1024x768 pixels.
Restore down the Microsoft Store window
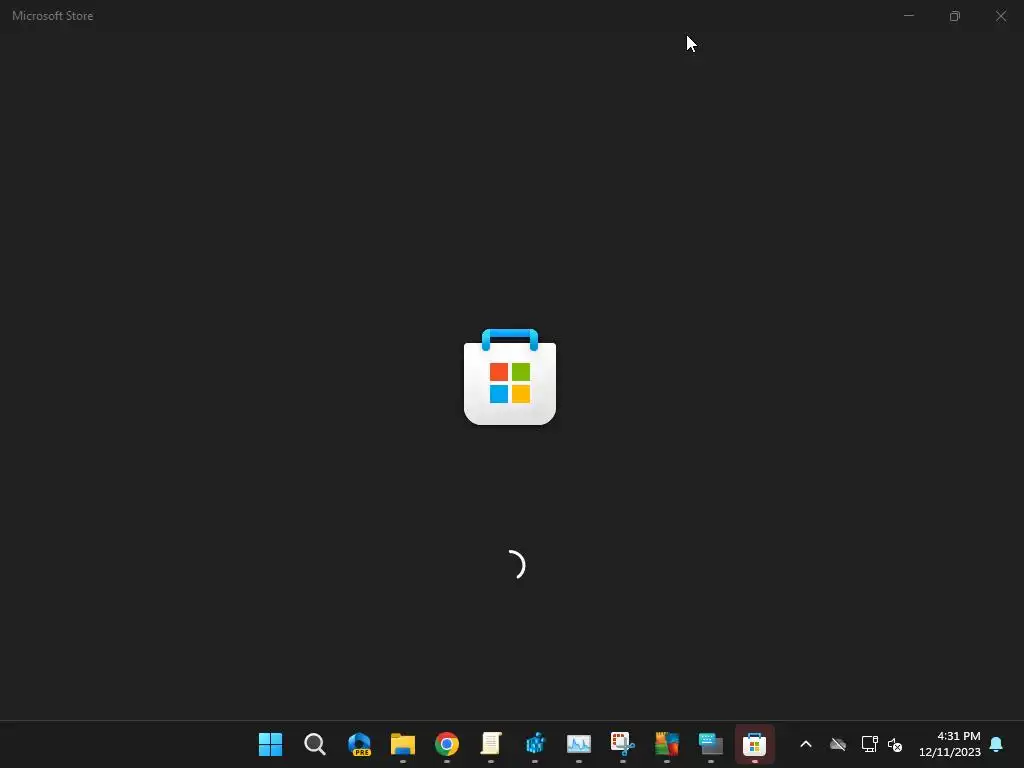(955, 16)
